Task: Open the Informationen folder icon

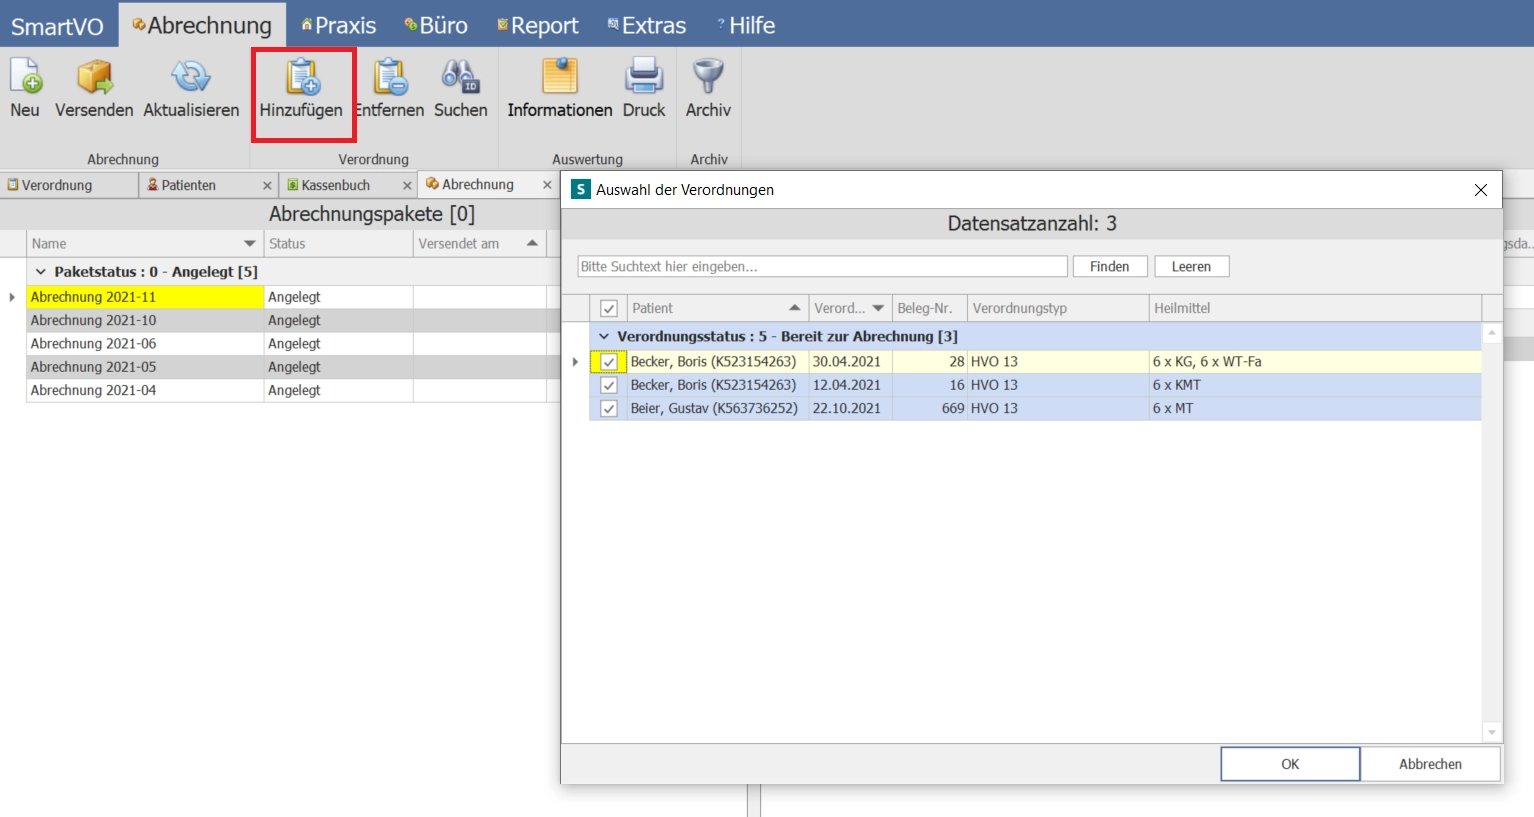Action: point(559,76)
